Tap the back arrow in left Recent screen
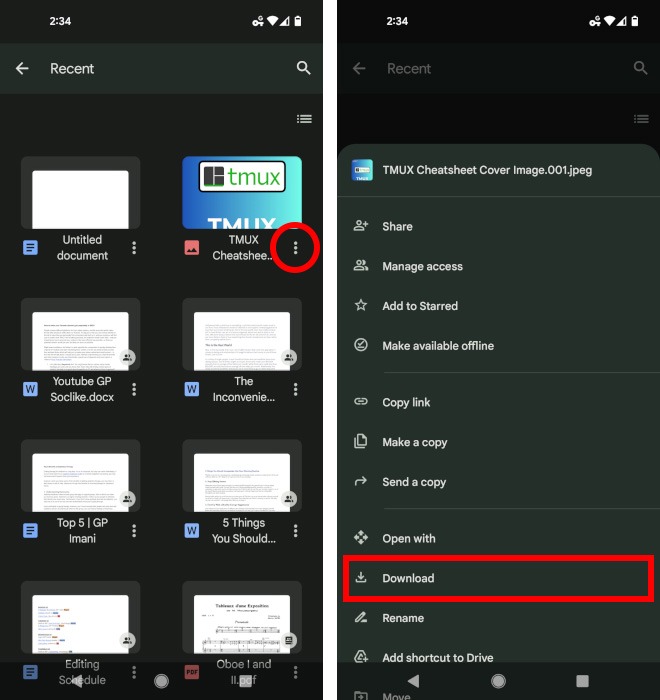 (22, 68)
